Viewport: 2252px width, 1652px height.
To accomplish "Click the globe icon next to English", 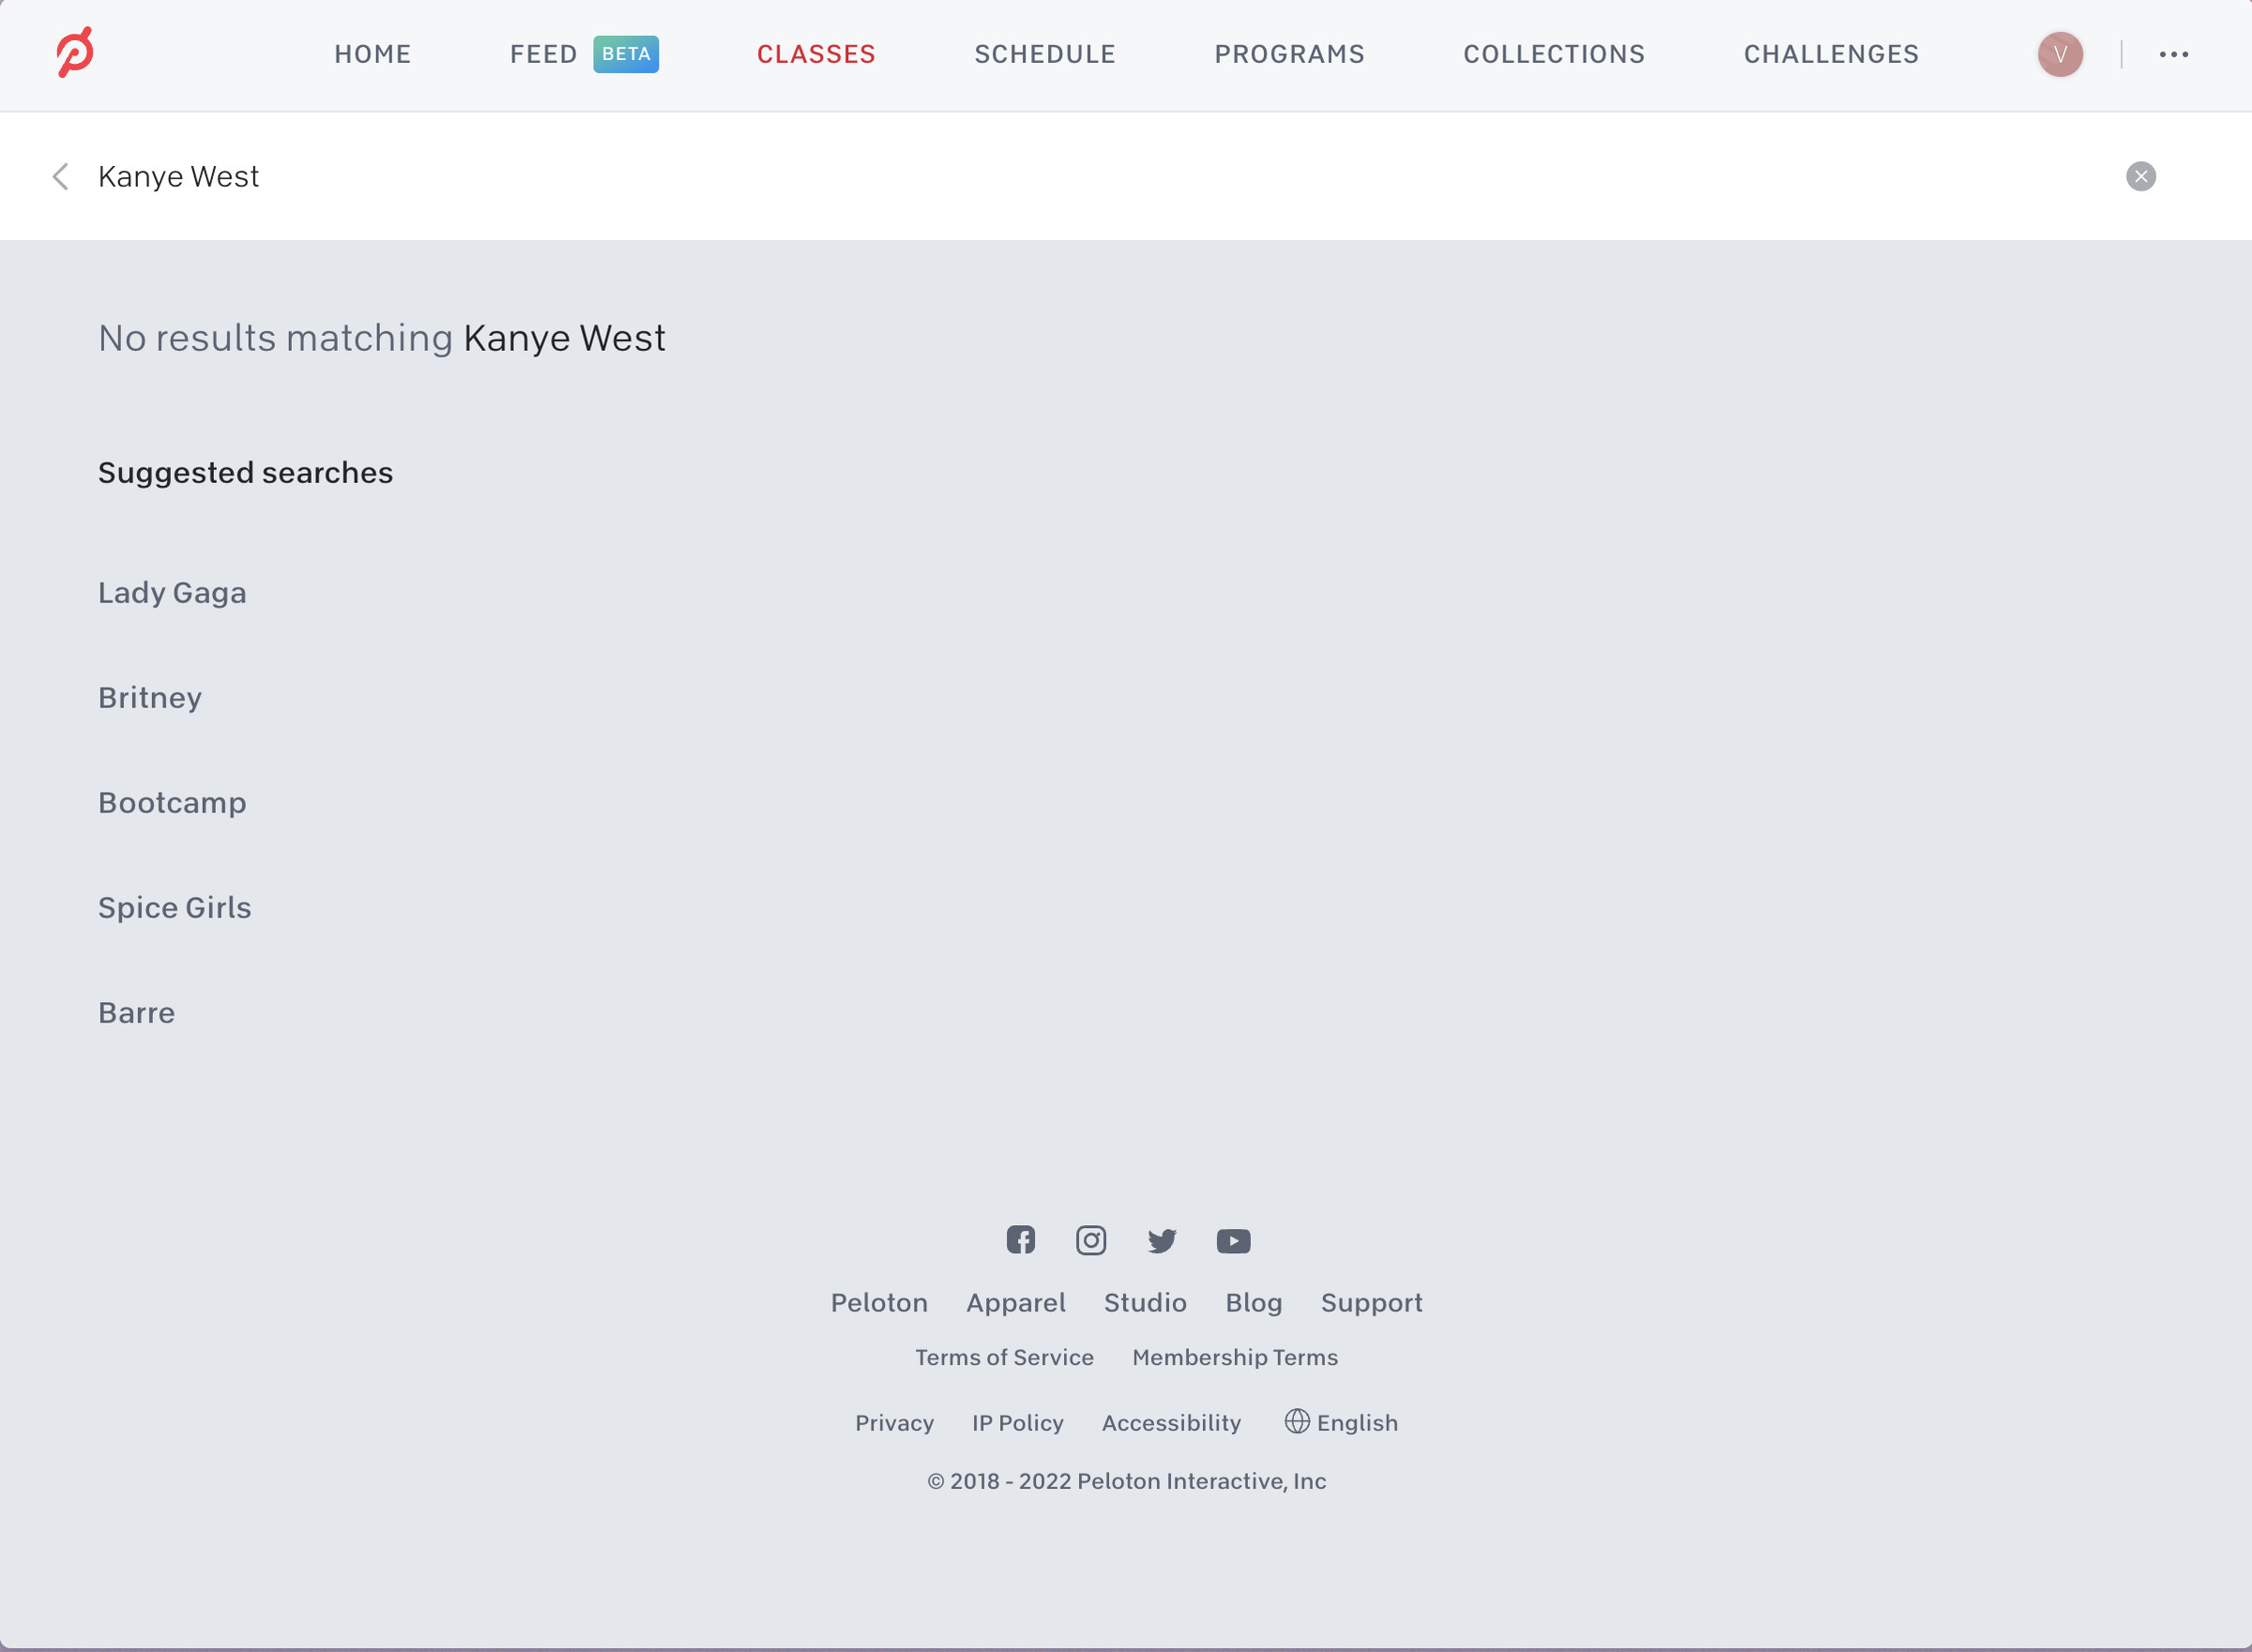I will 1297,1422.
